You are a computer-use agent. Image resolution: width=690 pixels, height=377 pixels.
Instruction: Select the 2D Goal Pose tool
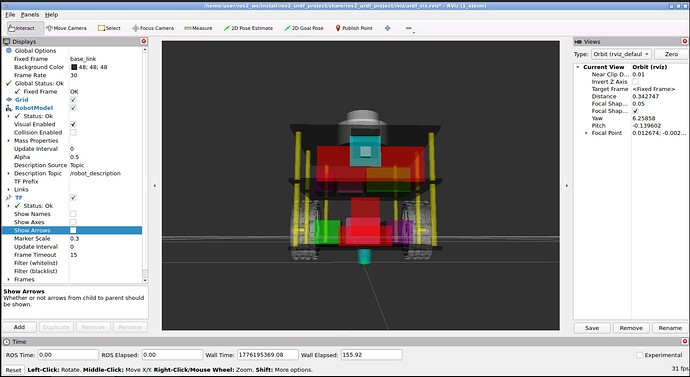(x=304, y=28)
